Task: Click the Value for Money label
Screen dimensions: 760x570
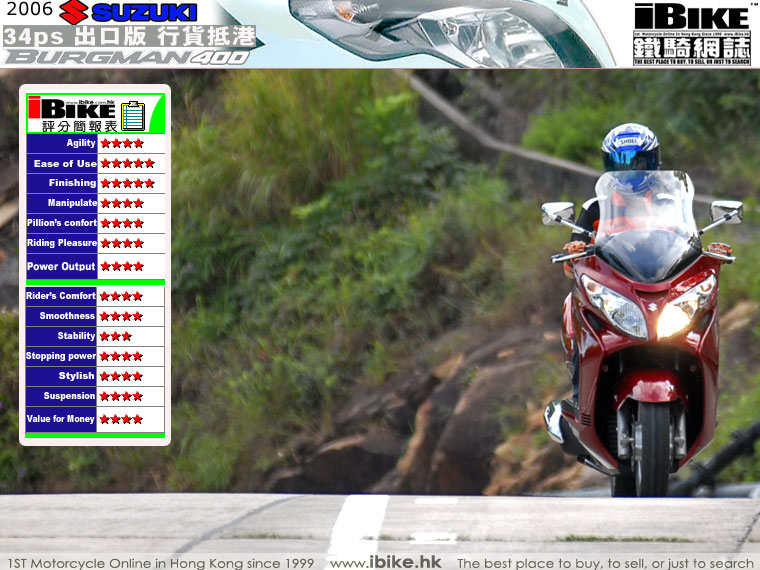Action: click(x=61, y=419)
